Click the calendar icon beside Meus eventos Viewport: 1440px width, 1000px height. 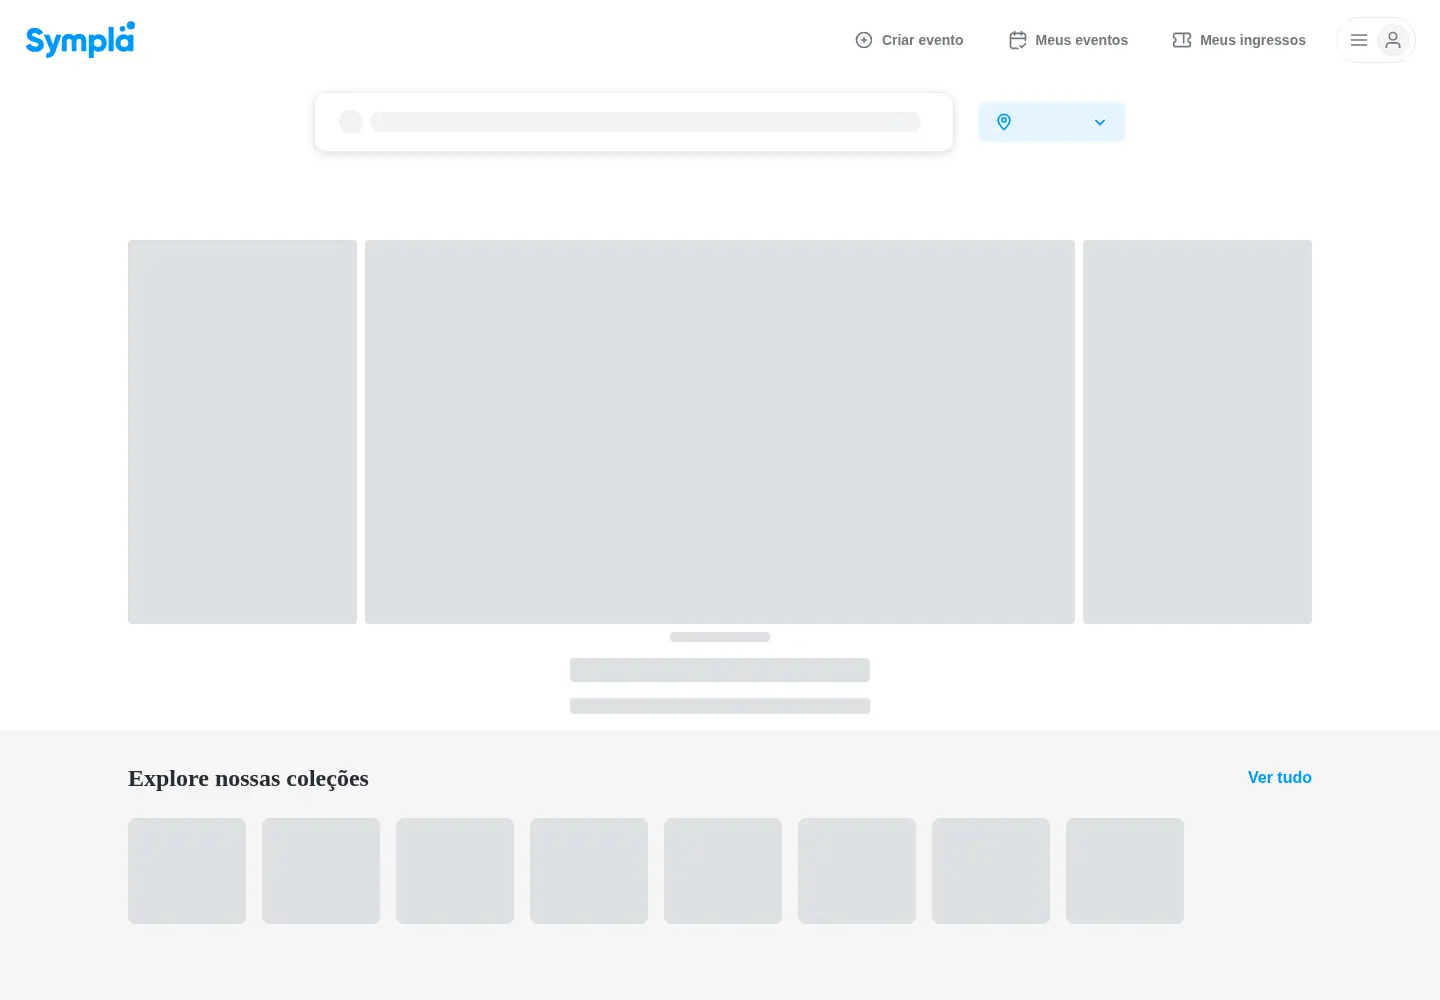[x=1018, y=40]
